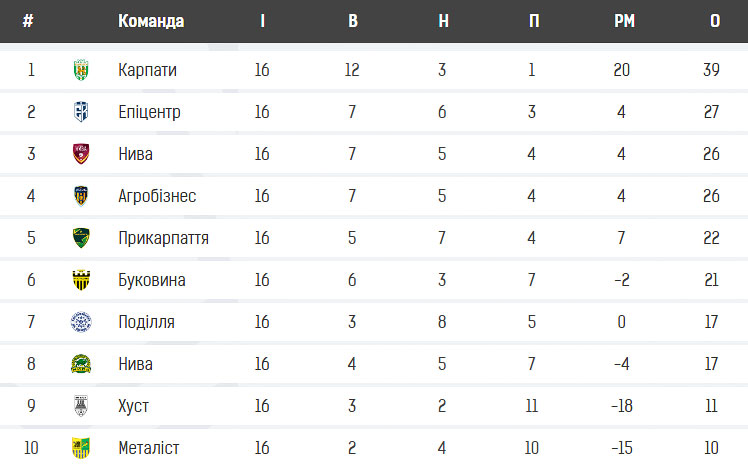The width and height of the screenshot is (748, 467).
Task: Sort by the РМ goal difference header
Action: (624, 21)
